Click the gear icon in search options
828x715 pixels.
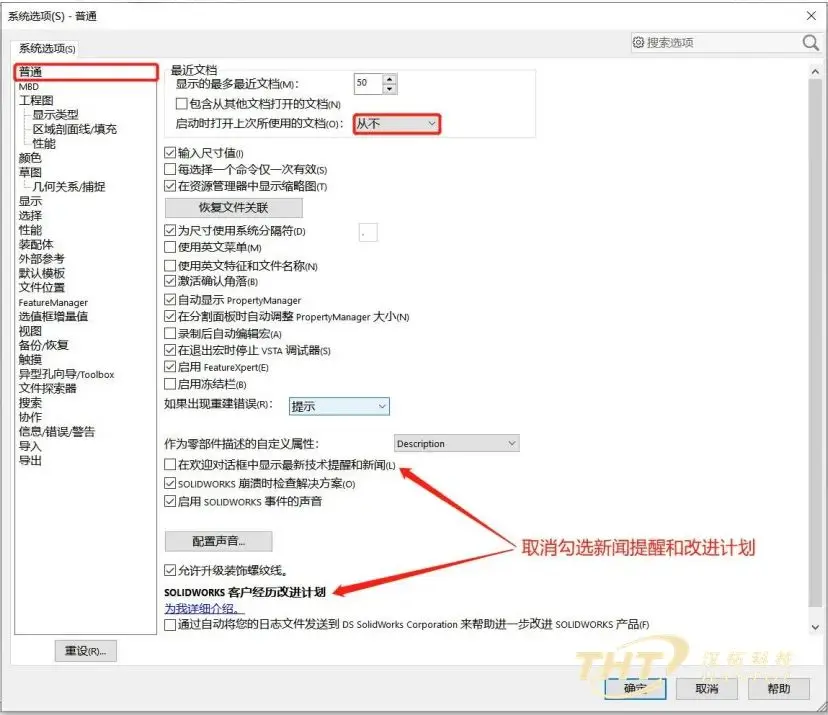(638, 42)
